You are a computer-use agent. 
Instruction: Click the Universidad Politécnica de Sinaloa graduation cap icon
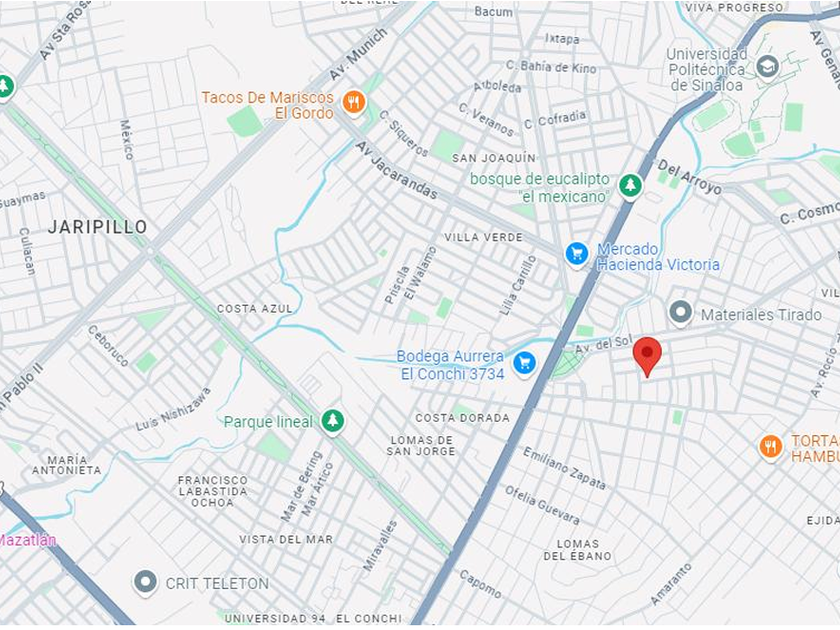point(767,66)
